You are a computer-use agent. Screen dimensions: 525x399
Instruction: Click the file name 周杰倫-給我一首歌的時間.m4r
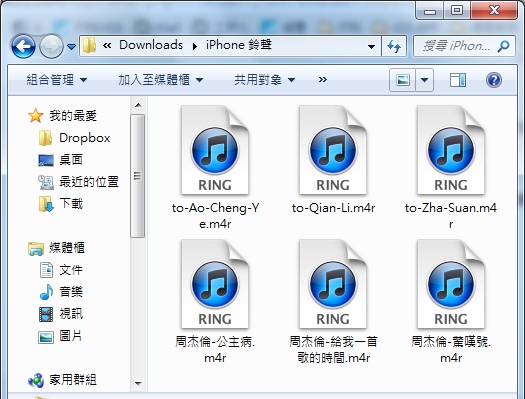[333, 350]
